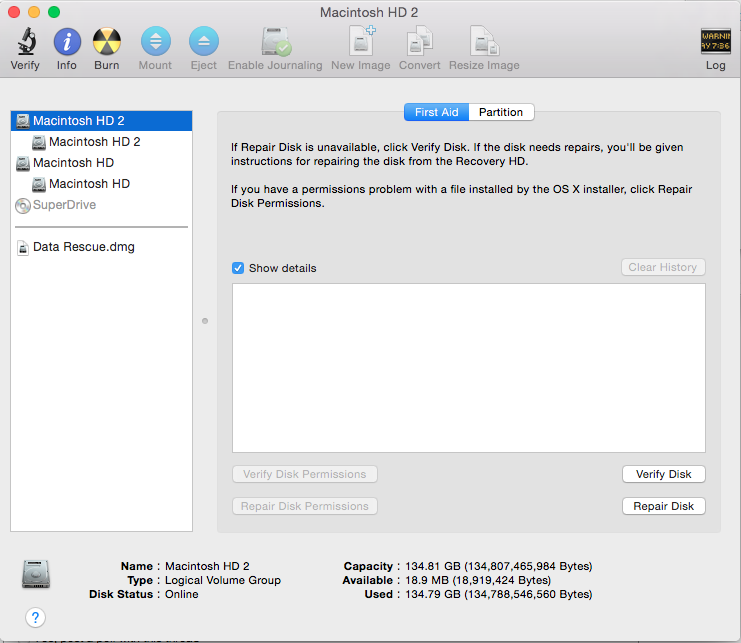The width and height of the screenshot is (741, 643).
Task: Click the Eject toolbar icon
Action: [204, 42]
